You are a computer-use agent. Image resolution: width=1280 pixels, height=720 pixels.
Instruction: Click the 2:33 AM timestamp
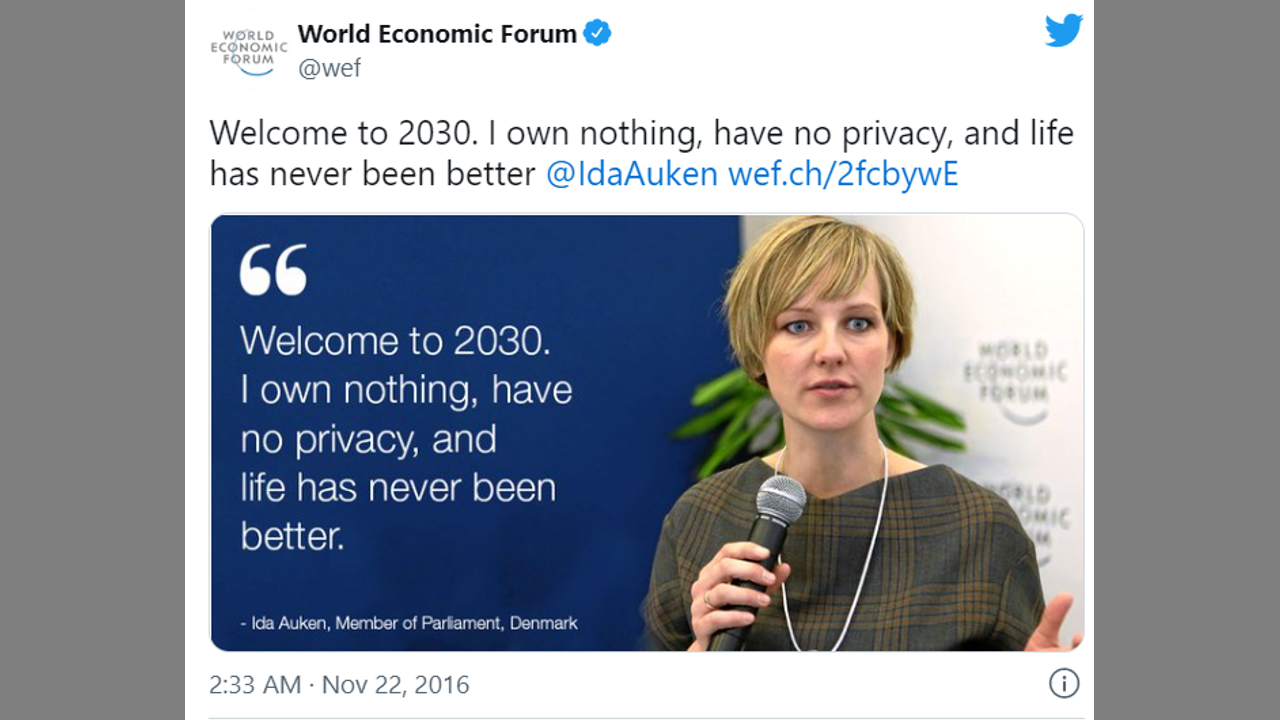coord(255,684)
